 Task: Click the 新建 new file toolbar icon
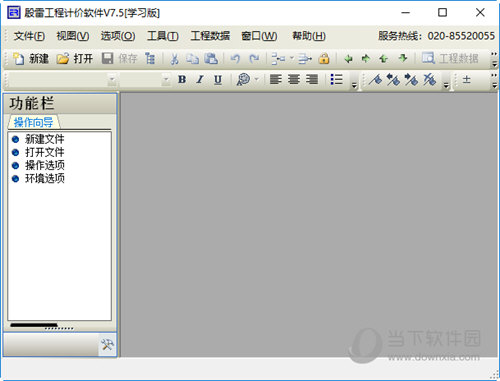pyautogui.click(x=19, y=59)
